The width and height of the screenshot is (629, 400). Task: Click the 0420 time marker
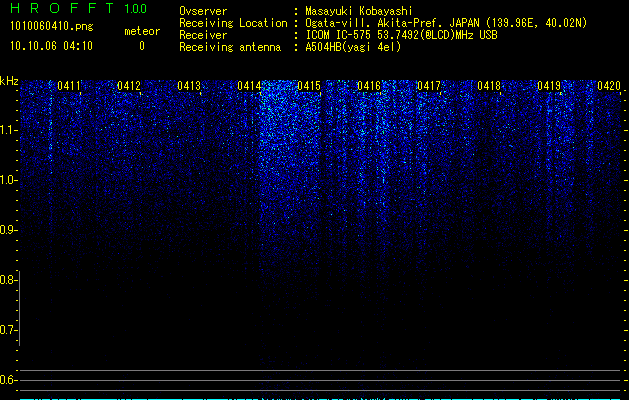pos(609,86)
